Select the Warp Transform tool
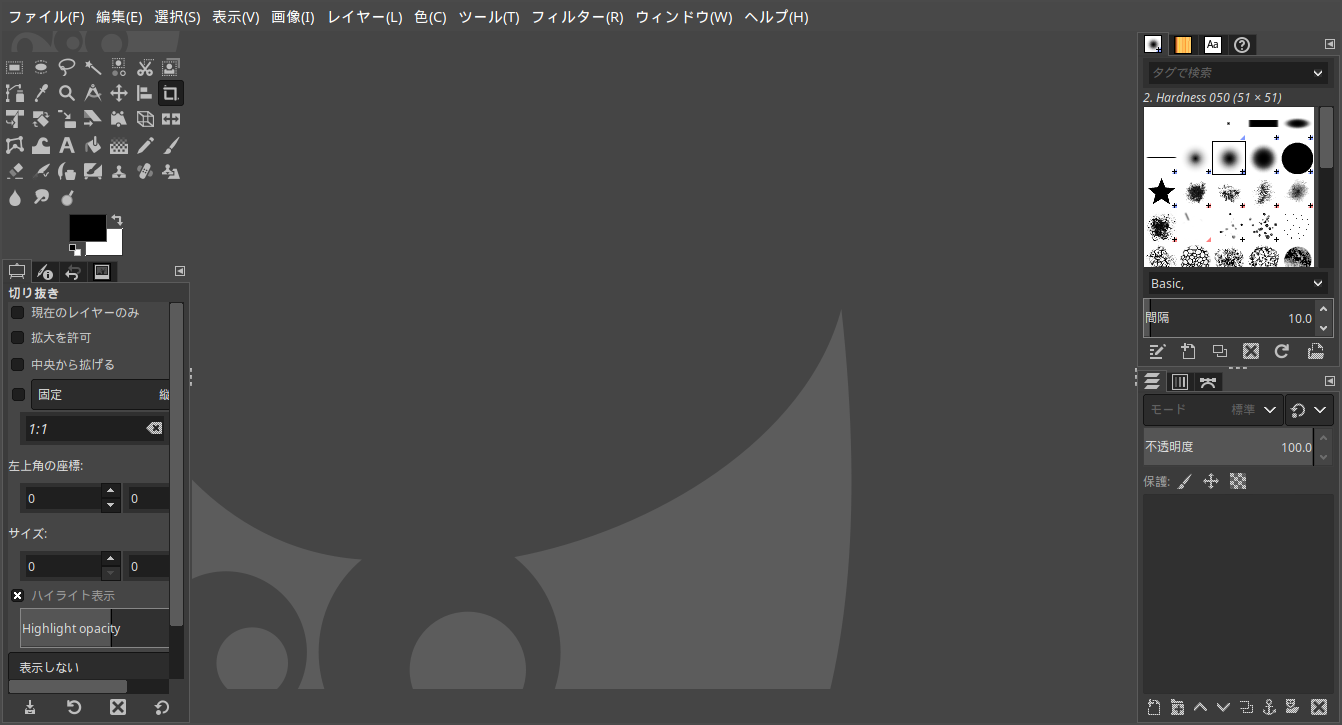 tap(41, 145)
